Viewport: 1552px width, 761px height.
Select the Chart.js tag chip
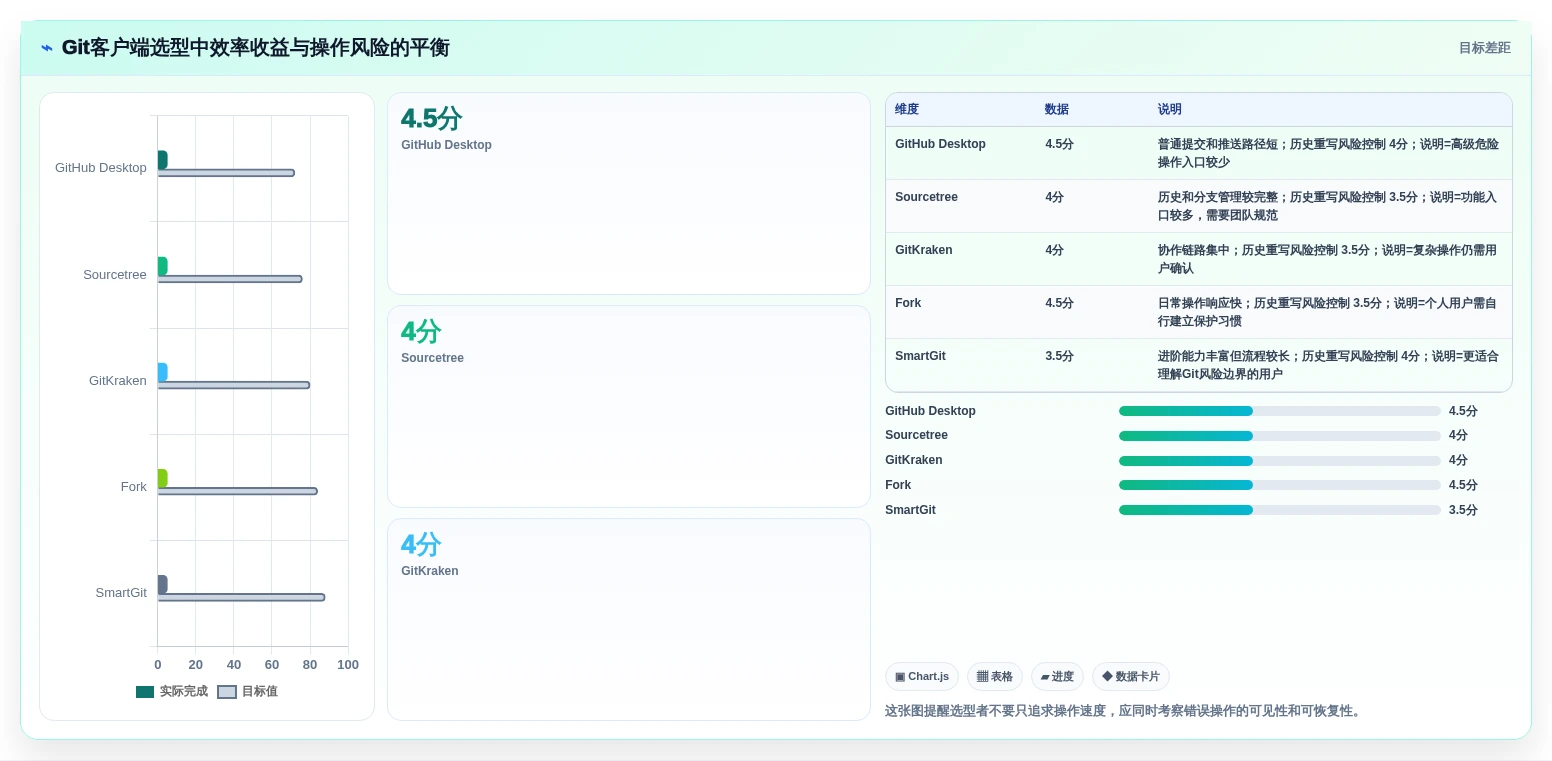(x=922, y=677)
